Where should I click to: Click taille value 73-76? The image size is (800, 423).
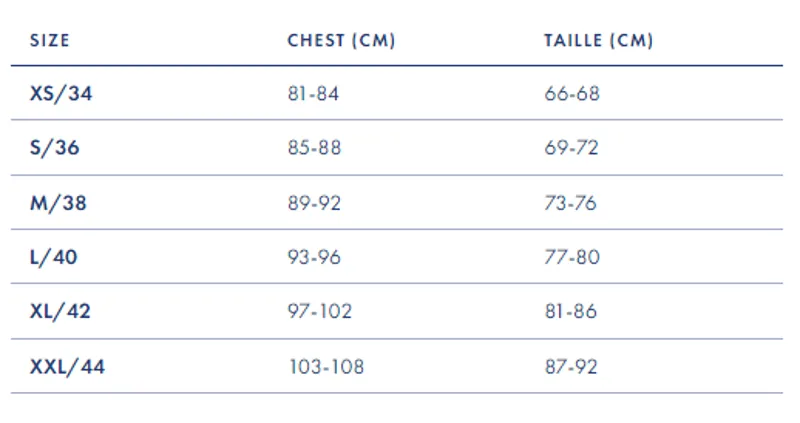click(x=570, y=203)
